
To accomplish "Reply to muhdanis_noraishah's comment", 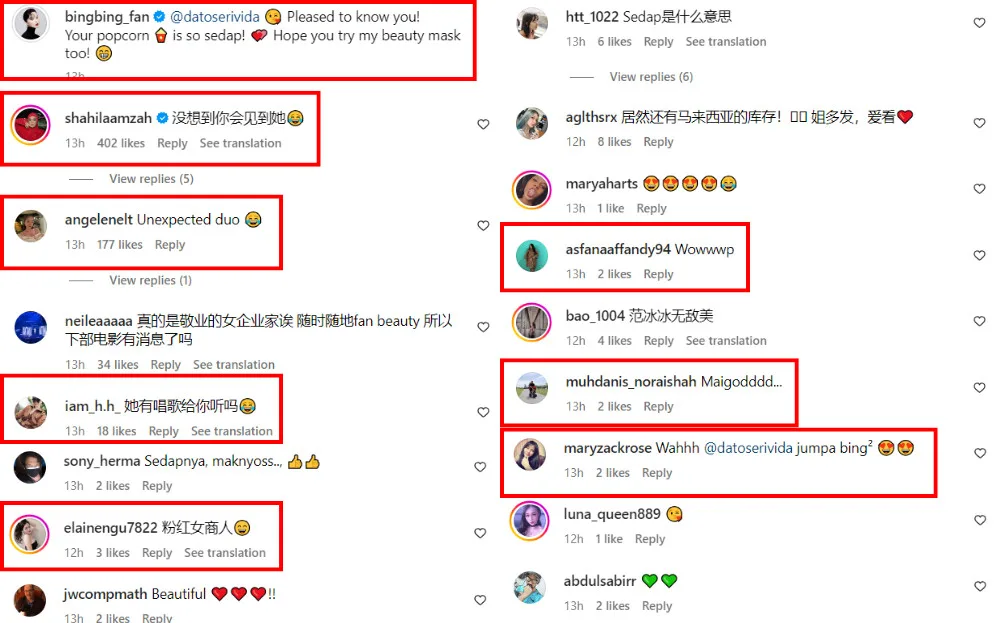I will 658,407.
